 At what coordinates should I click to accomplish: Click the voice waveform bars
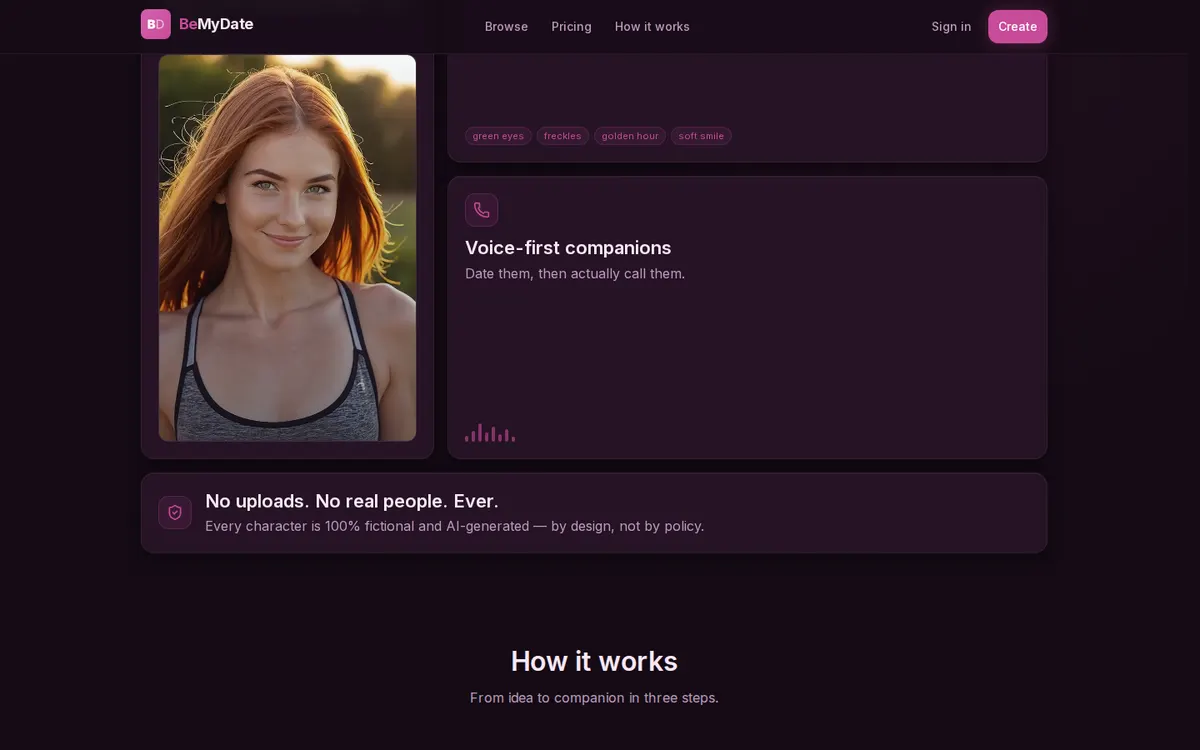tap(490, 433)
